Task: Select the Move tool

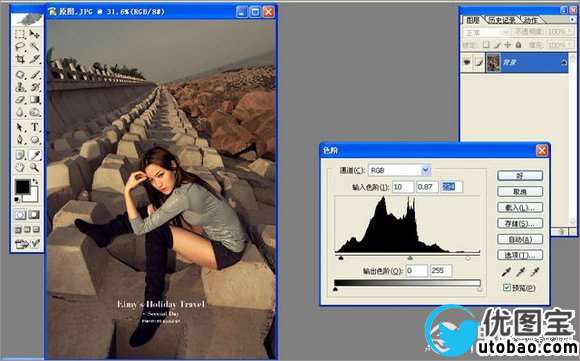Action: pyautogui.click(x=34, y=34)
